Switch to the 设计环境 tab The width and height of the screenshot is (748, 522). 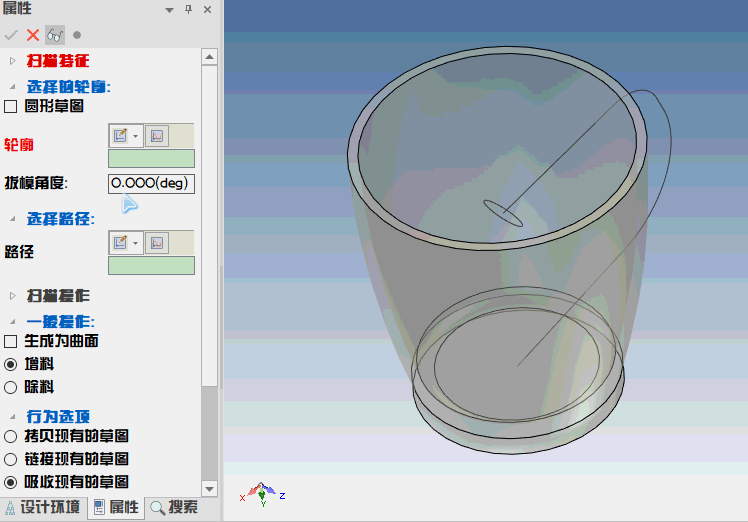point(43,507)
